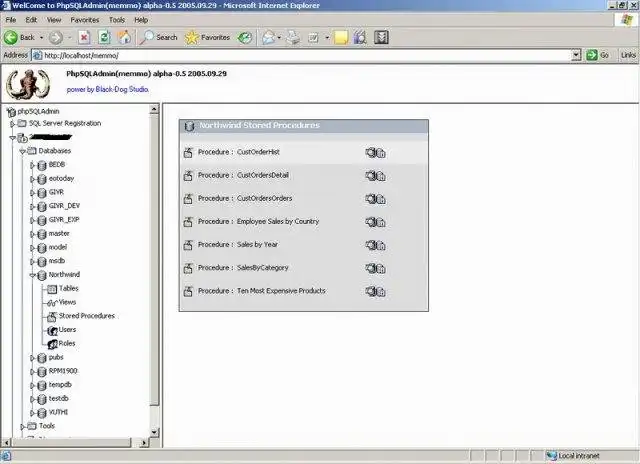Screen dimensions: 640x464
Task: Click the Stop red X toolbar icon
Action: pos(84,38)
